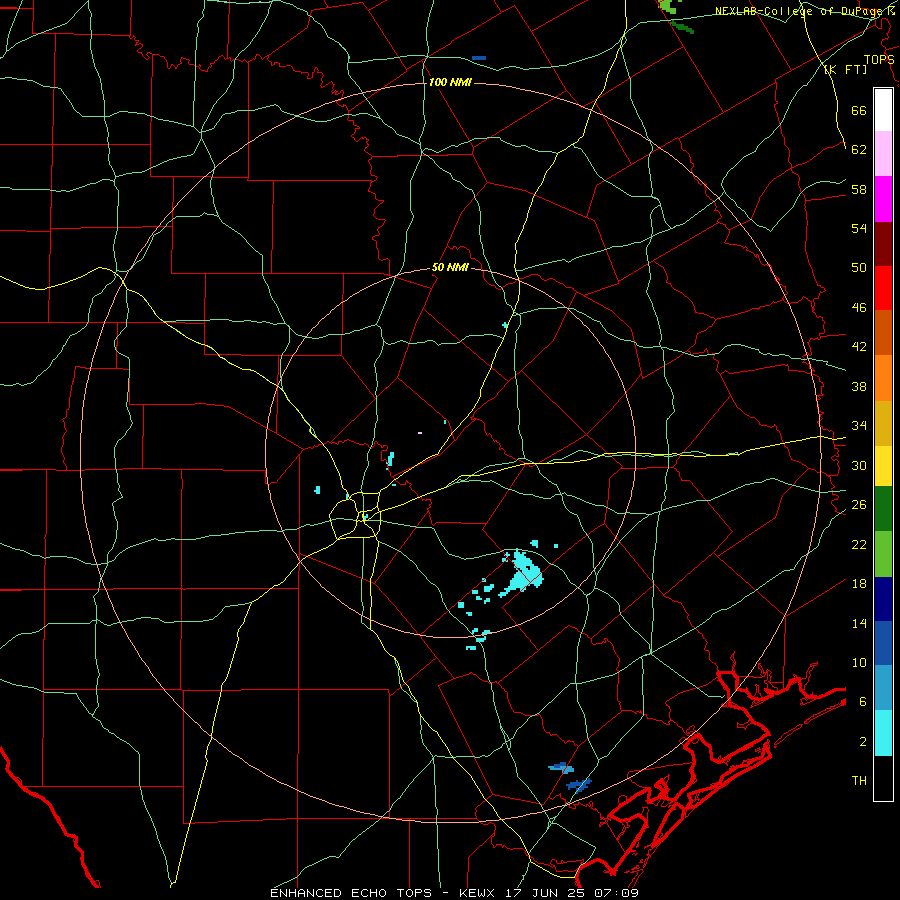Choose the dark orange legend swatch
Image resolution: width=900 pixels, height=900 pixels.
(883, 333)
